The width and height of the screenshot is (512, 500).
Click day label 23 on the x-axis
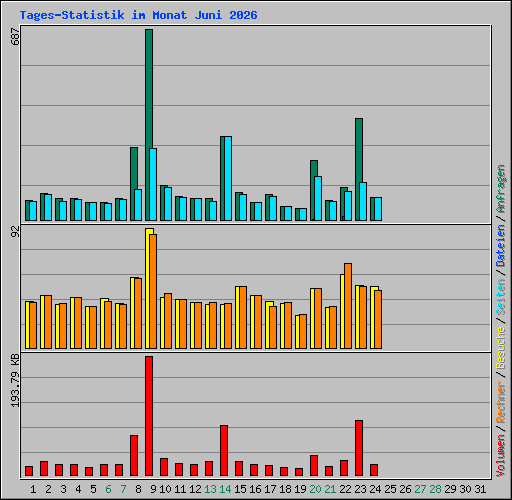[x=360, y=489]
